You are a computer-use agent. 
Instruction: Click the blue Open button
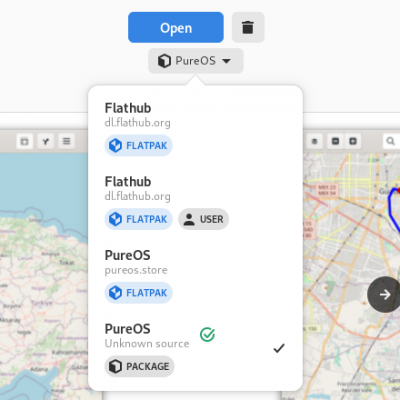click(x=176, y=27)
